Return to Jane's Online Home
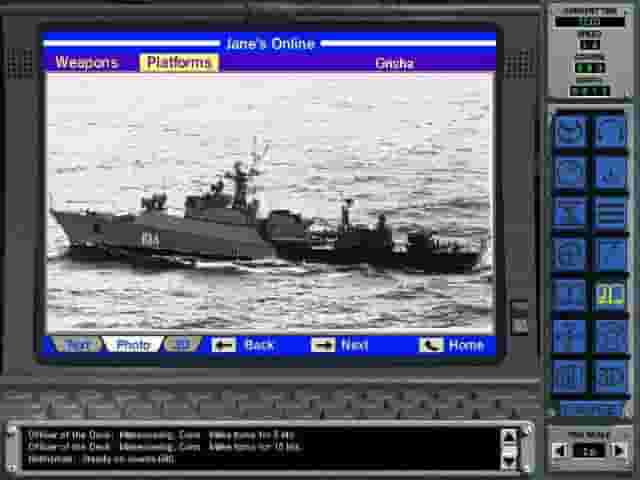The height and width of the screenshot is (480, 640). pos(466,345)
